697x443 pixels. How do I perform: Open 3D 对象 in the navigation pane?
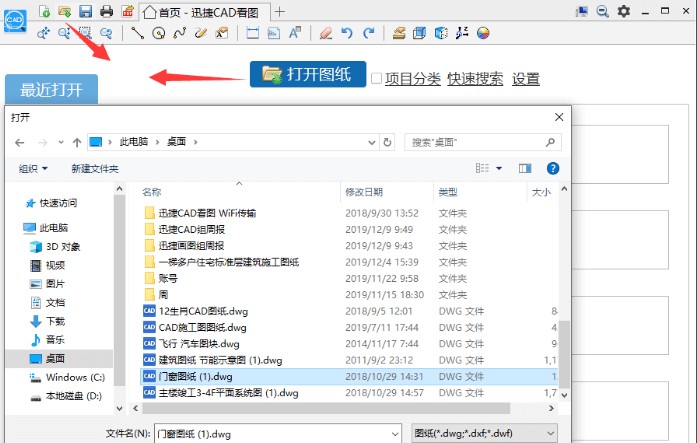pos(63,247)
